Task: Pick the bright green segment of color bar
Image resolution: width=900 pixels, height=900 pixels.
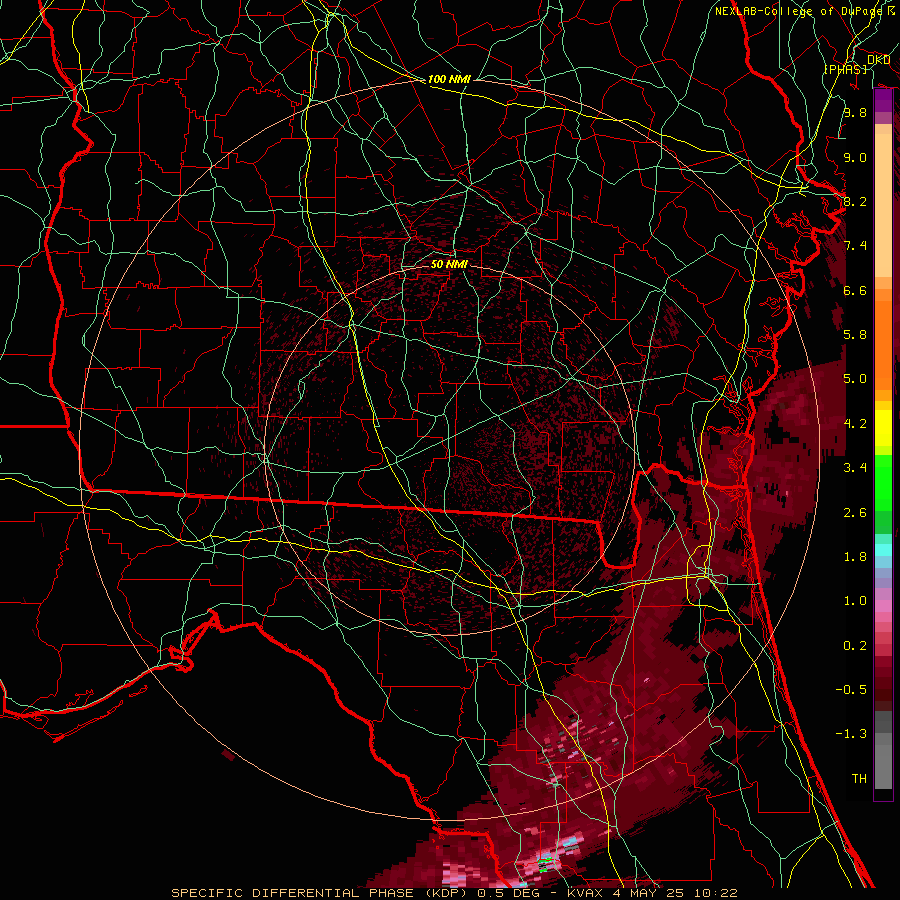Action: [x=883, y=483]
